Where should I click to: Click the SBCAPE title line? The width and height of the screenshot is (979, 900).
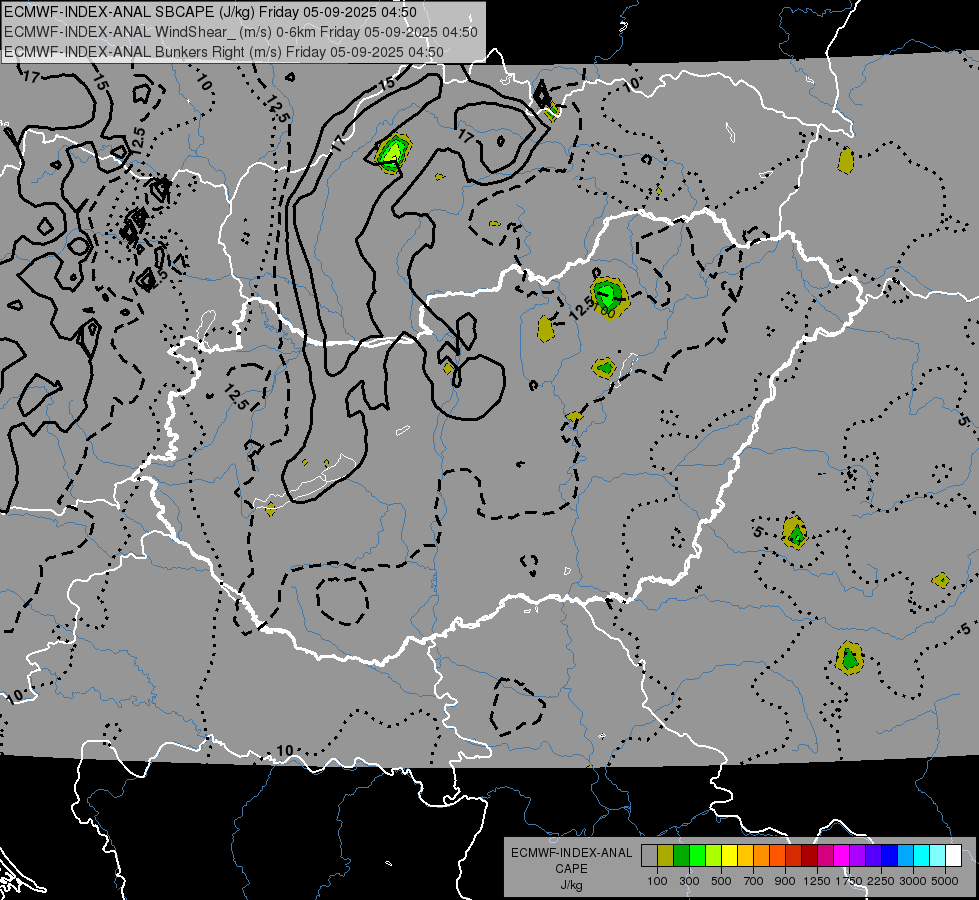point(210,12)
